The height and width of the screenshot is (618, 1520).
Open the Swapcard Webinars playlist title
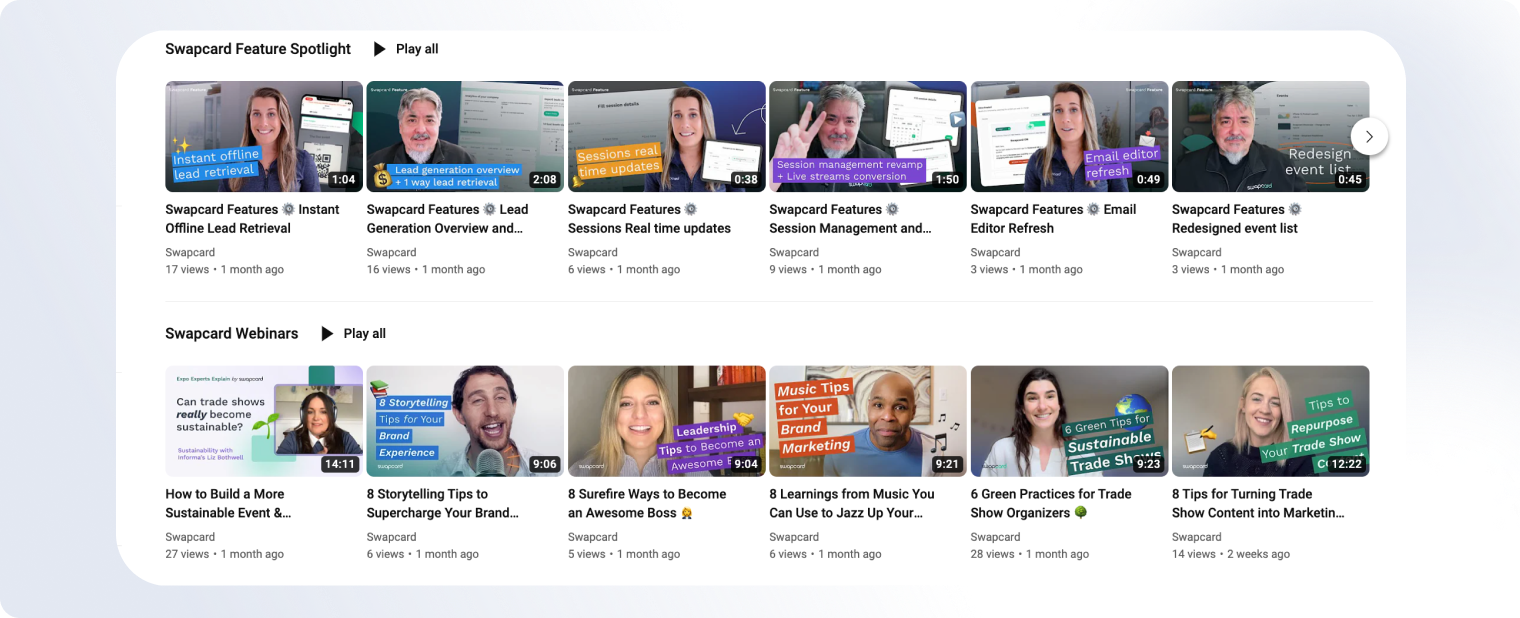pyautogui.click(x=232, y=334)
